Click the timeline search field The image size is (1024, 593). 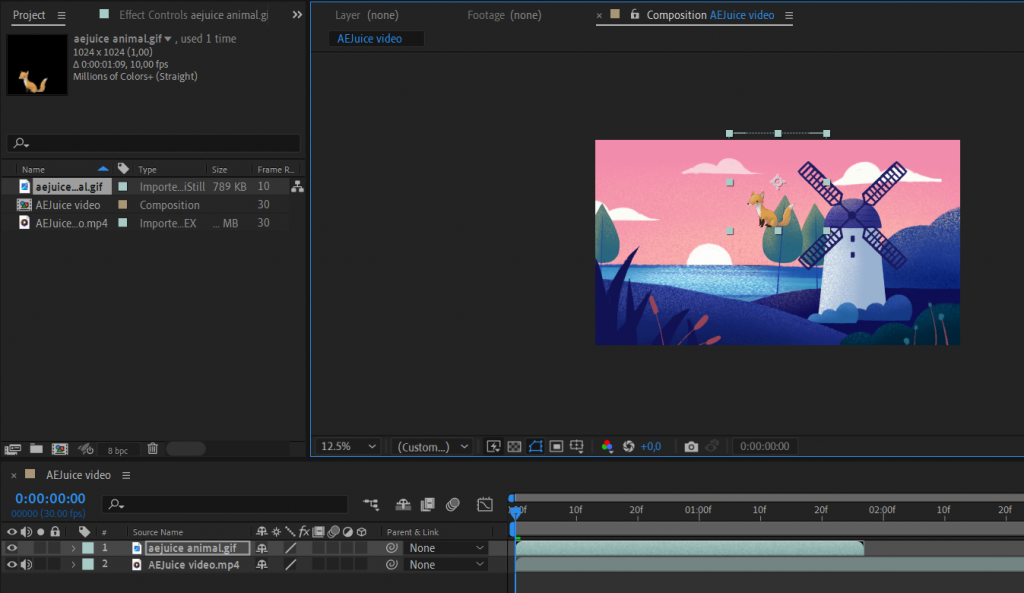click(225, 504)
